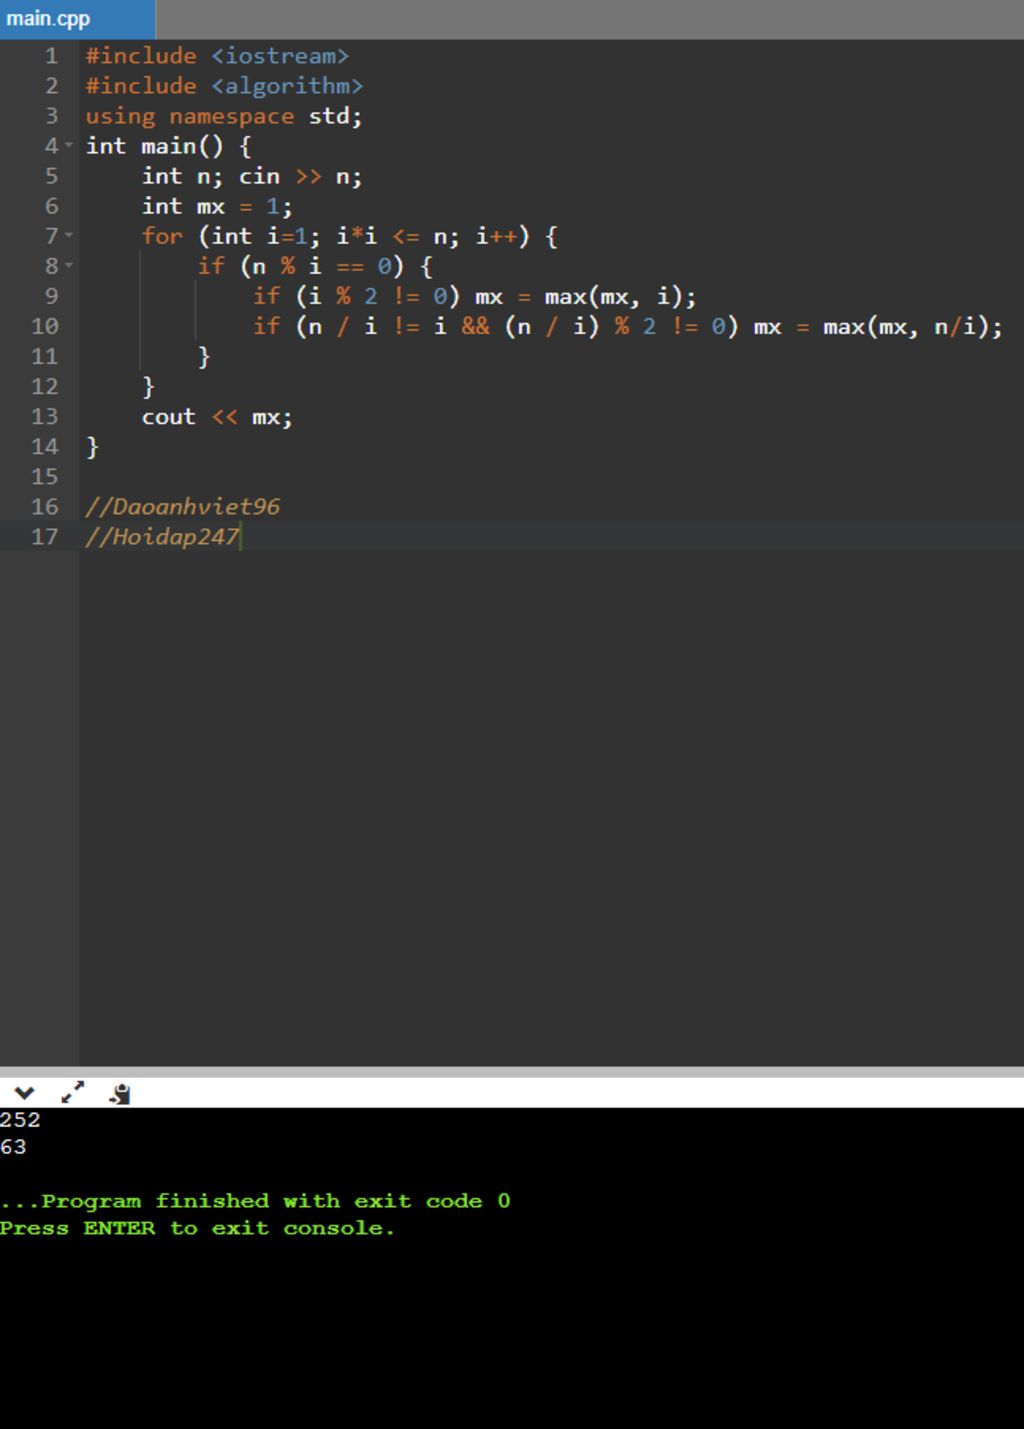1024x1429 pixels.
Task: Fold the main() function at line 4
Action: (x=69, y=146)
